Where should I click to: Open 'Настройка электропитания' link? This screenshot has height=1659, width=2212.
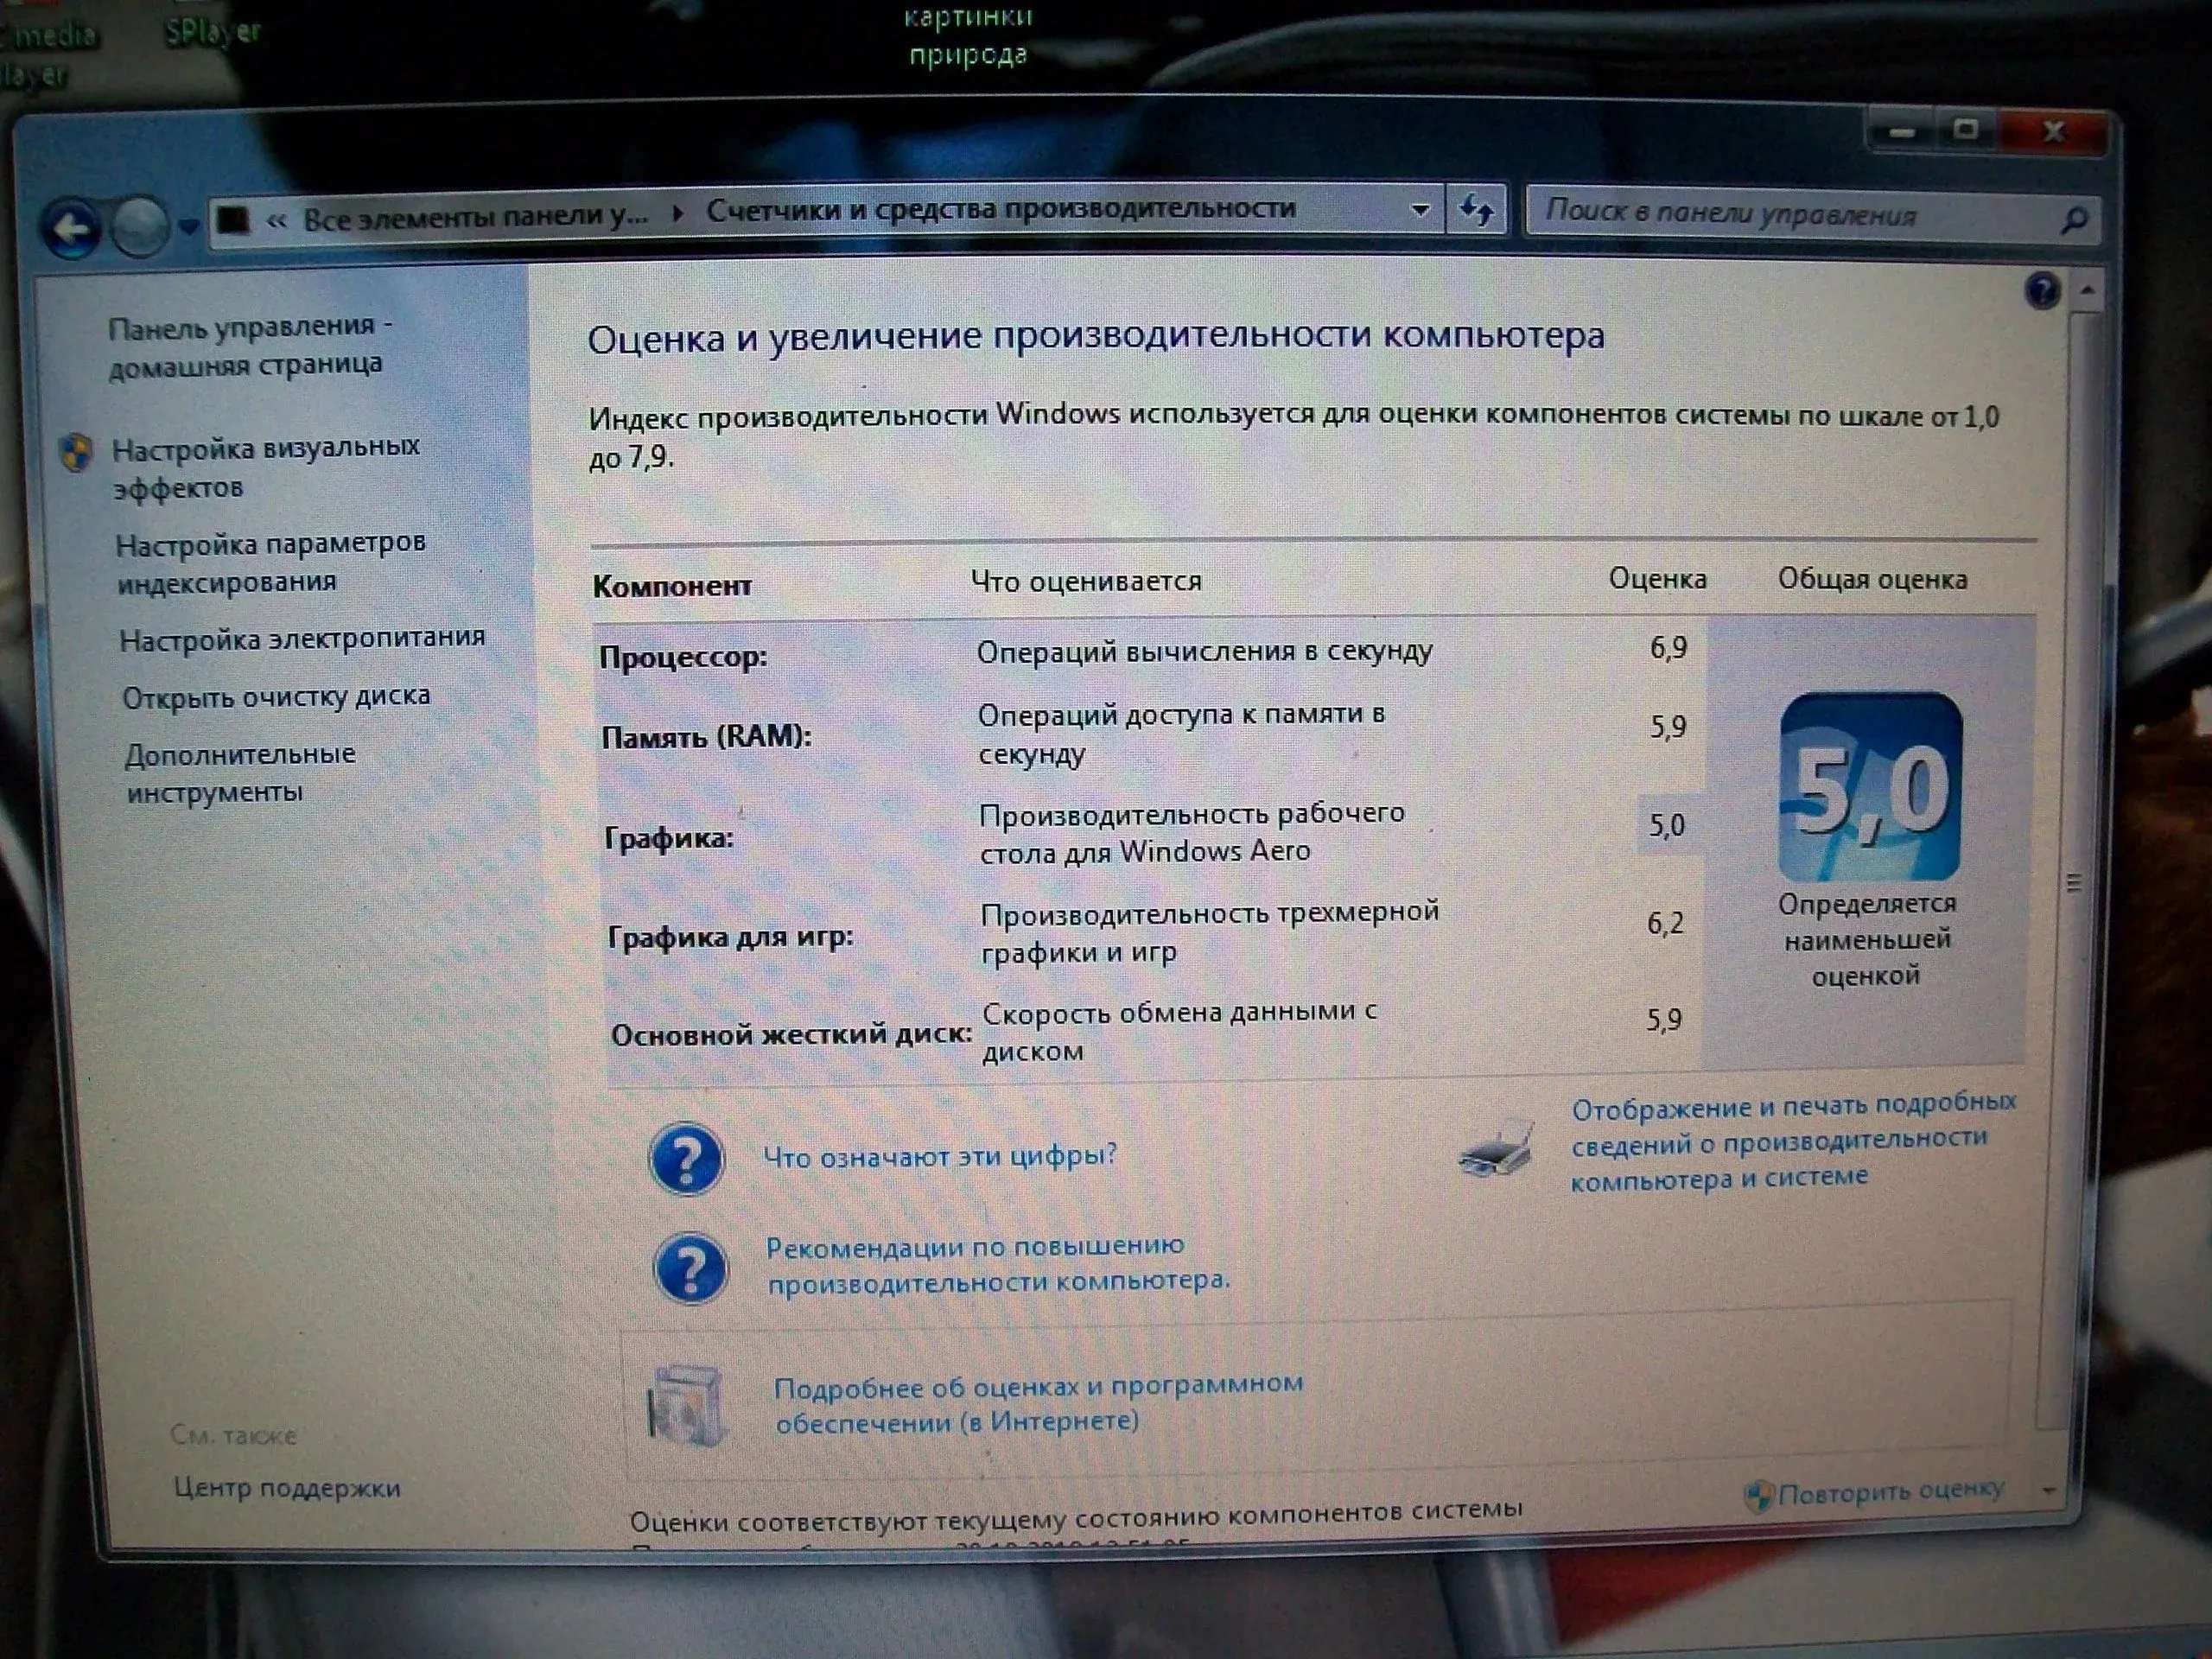pyautogui.click(x=302, y=639)
